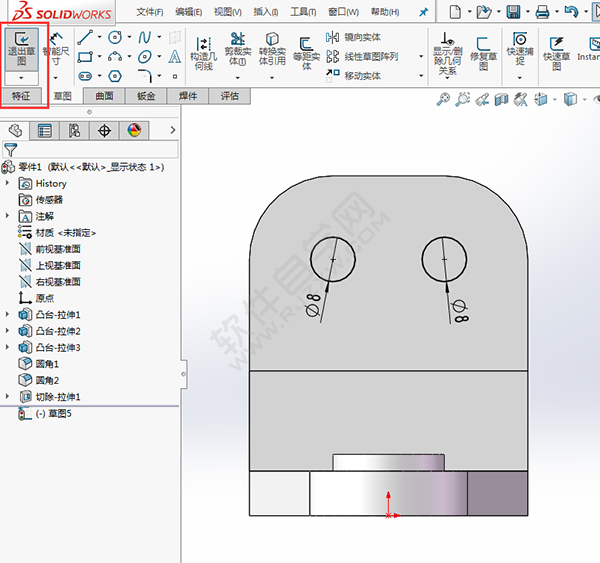Open the FeatureManager design tree tab
Image resolution: width=600 pixels, height=563 pixels.
click(x=15, y=131)
